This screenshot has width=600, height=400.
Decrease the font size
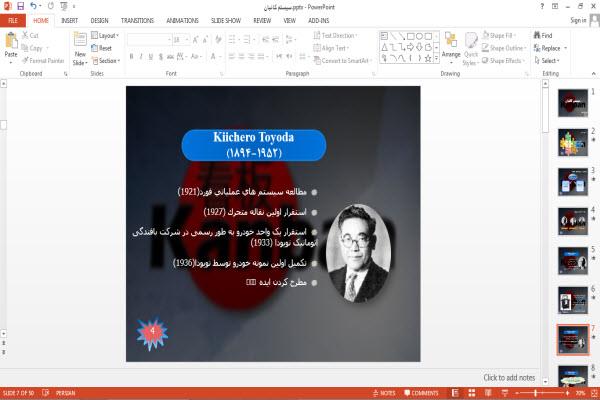205,39
